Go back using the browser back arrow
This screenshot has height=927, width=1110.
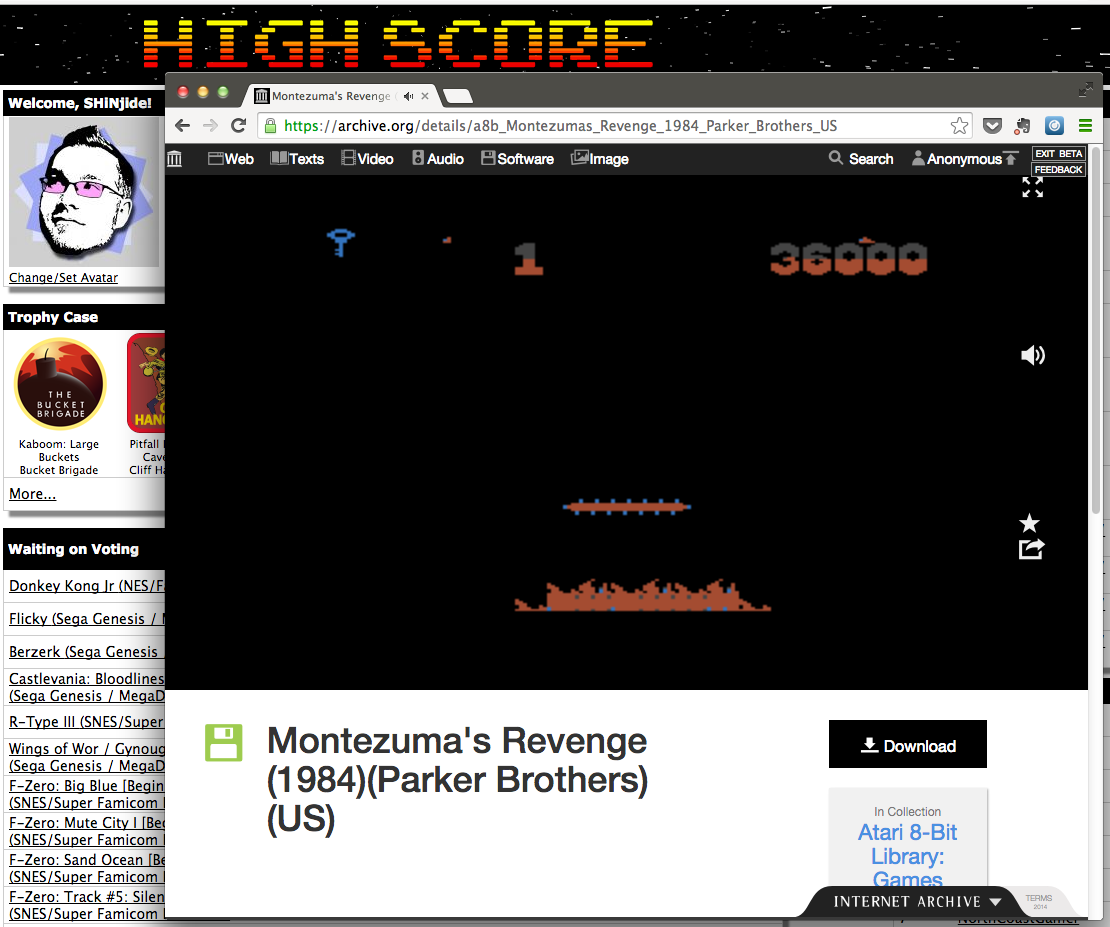[182, 126]
